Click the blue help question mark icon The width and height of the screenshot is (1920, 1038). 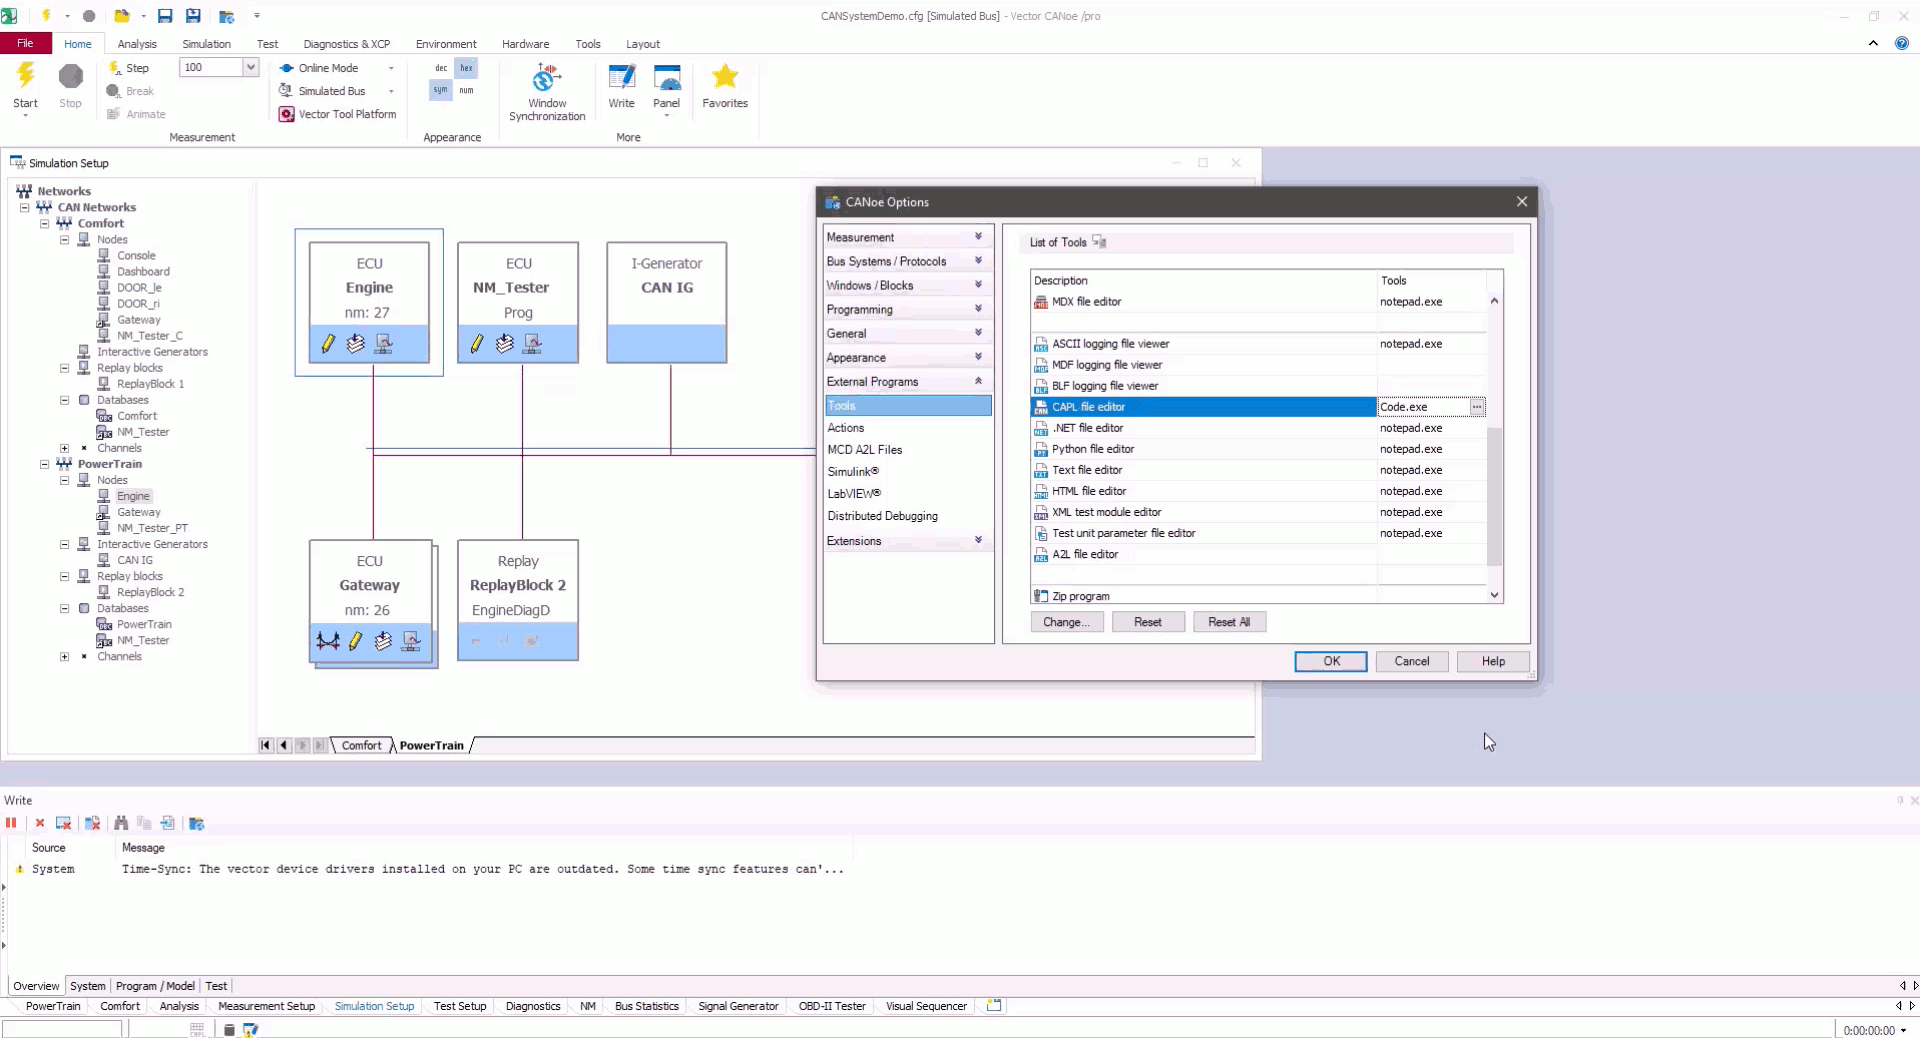(x=1902, y=43)
